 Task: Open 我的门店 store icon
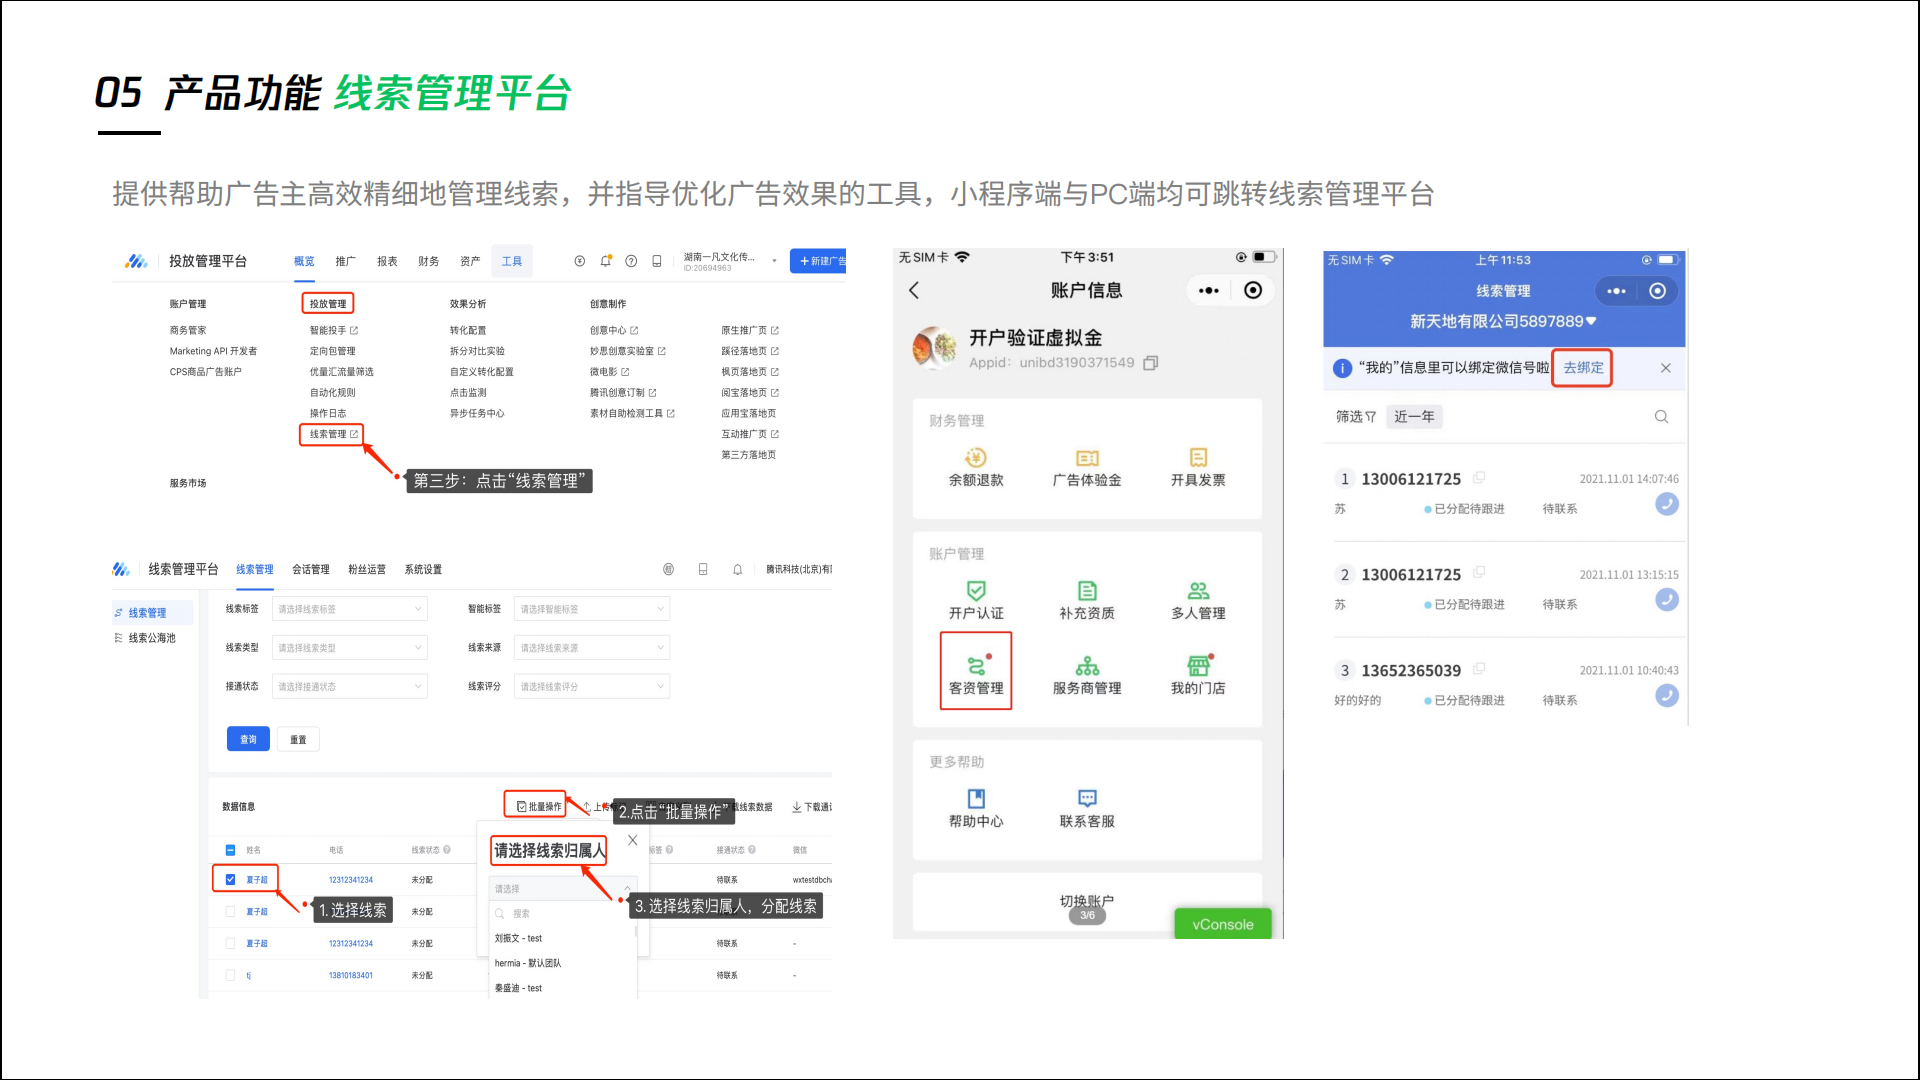[1198, 666]
